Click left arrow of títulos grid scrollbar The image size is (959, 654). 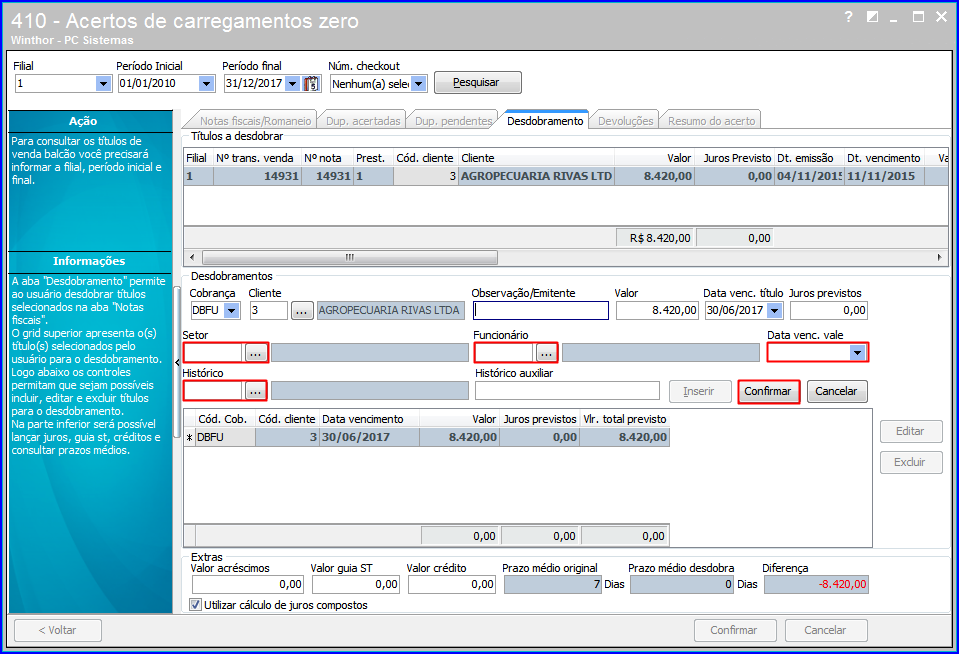tap(192, 258)
